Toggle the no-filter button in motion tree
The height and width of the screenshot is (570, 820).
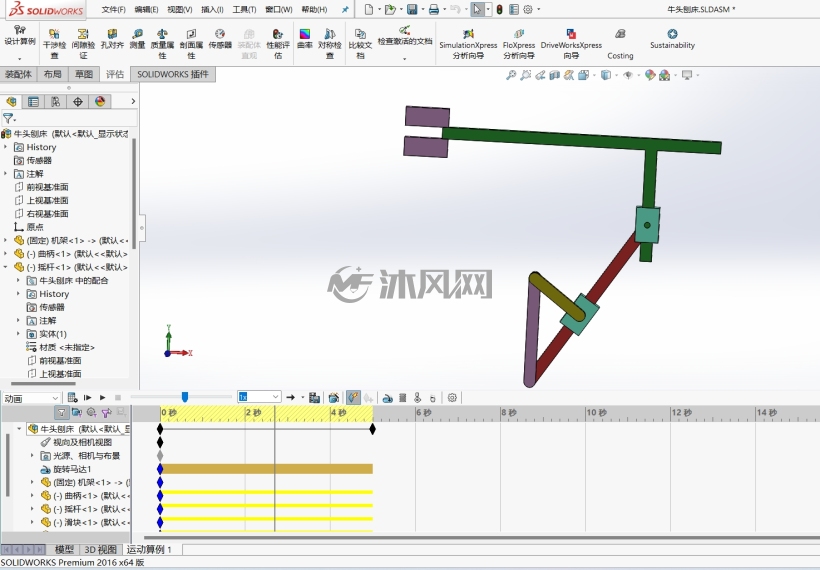coord(62,413)
